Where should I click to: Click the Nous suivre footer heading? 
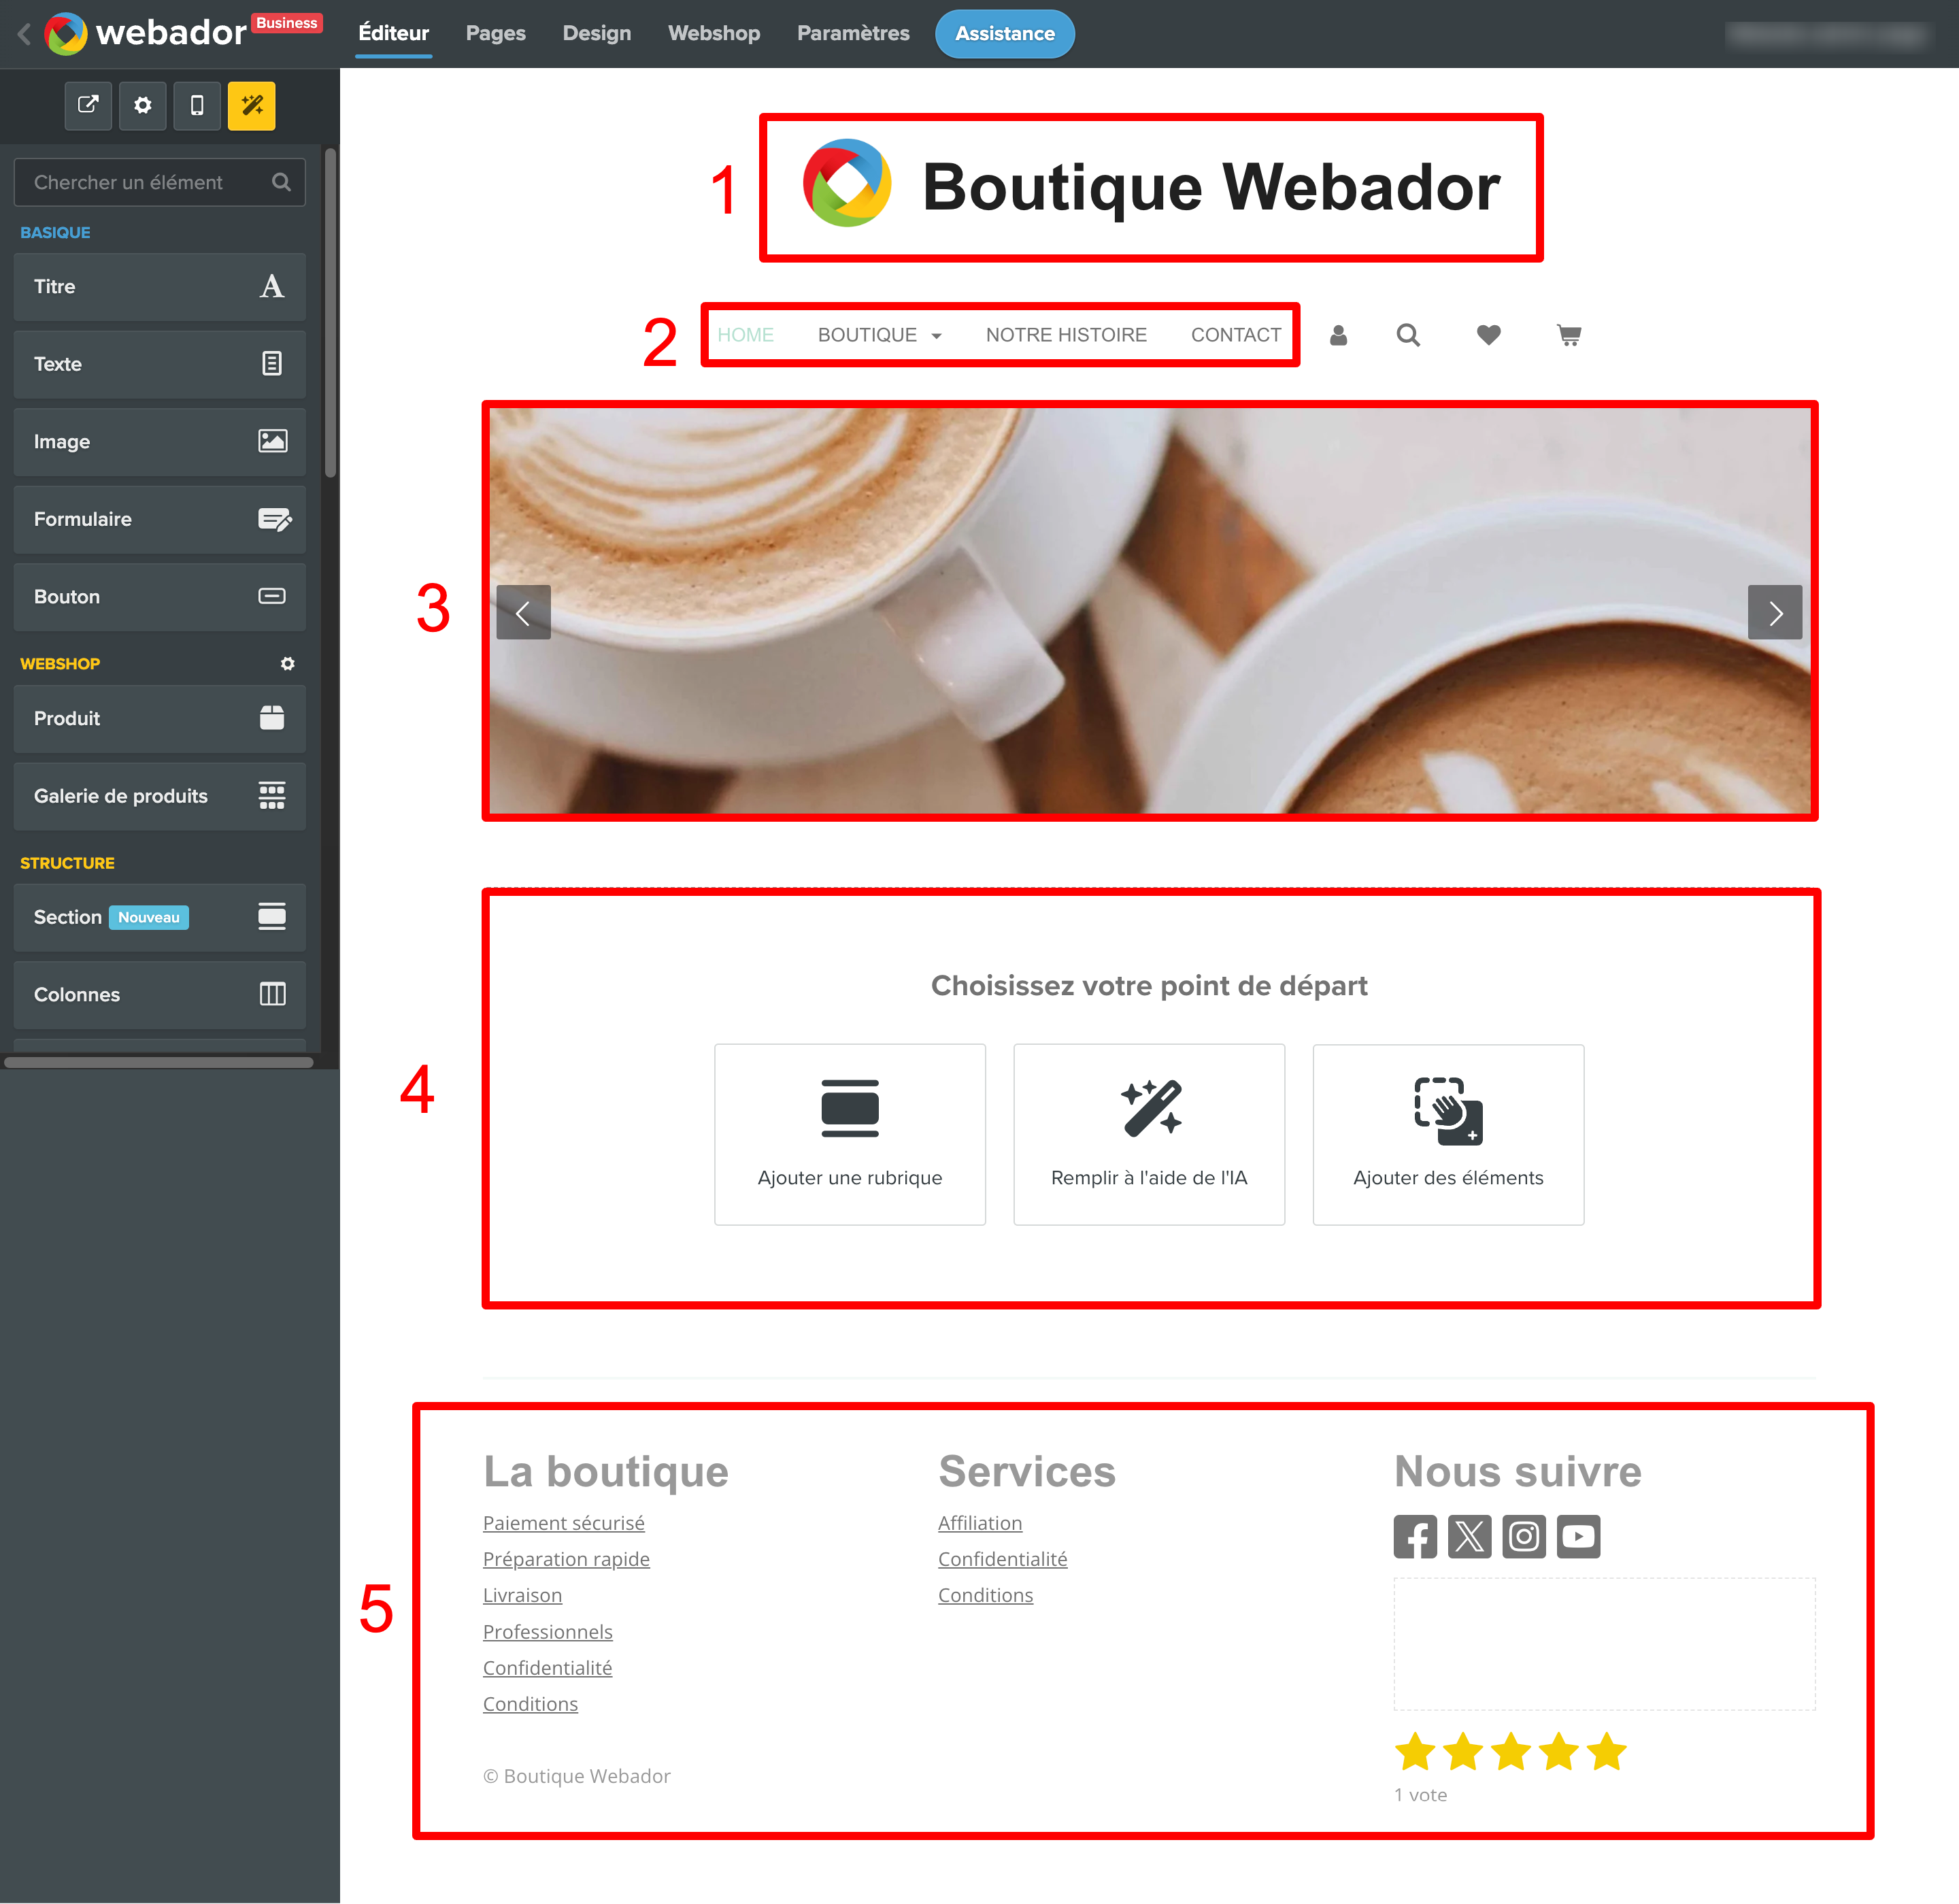1518,1471
